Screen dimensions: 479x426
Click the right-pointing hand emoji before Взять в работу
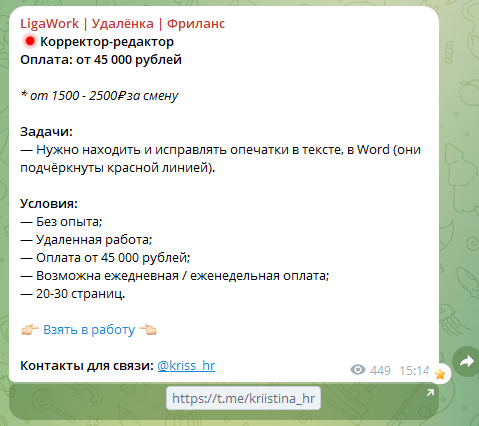click(30, 330)
